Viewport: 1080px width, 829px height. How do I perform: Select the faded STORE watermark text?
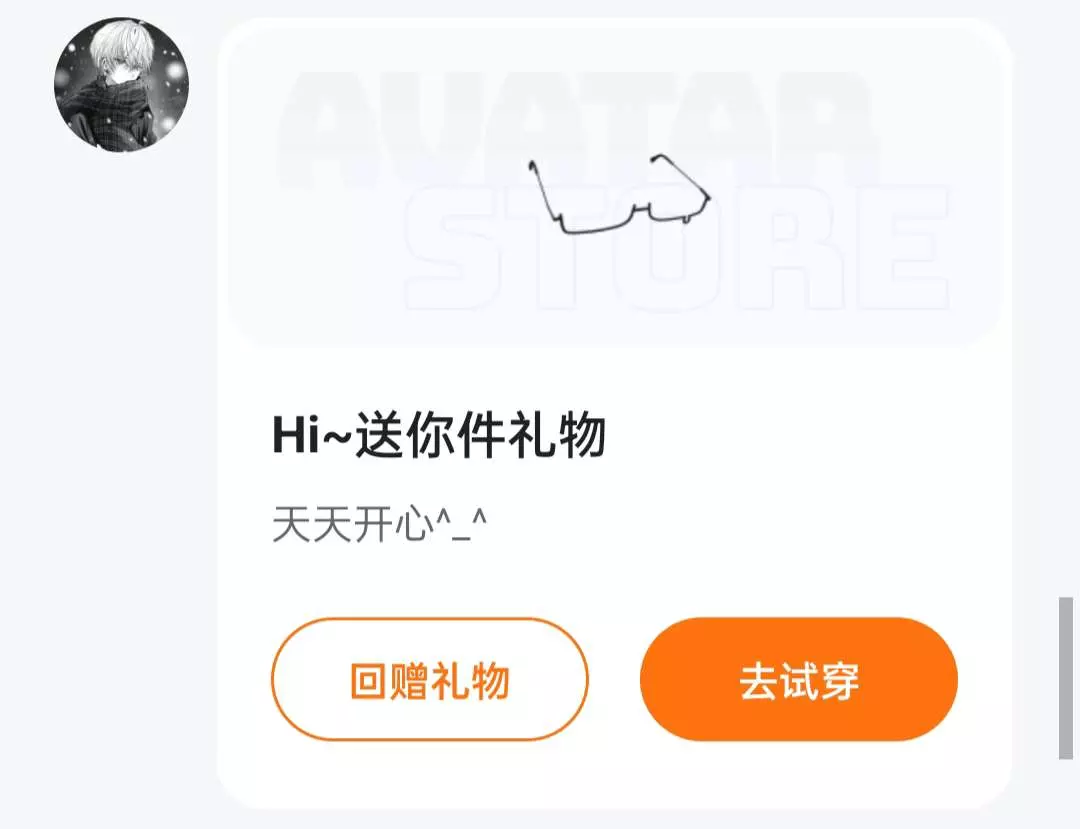[x=677, y=249]
